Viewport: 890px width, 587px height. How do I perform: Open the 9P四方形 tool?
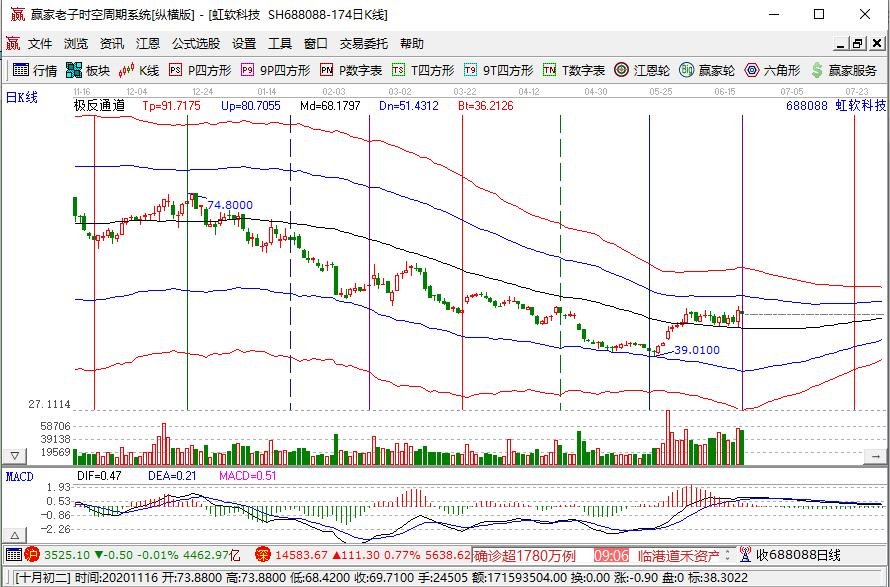pyautogui.click(x=275, y=70)
